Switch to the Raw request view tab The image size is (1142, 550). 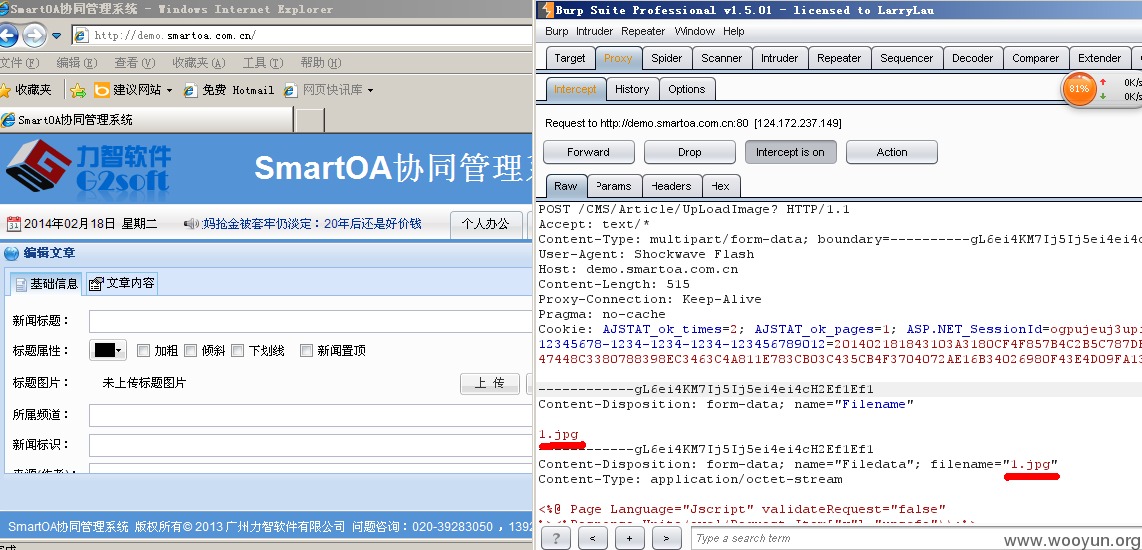point(566,186)
